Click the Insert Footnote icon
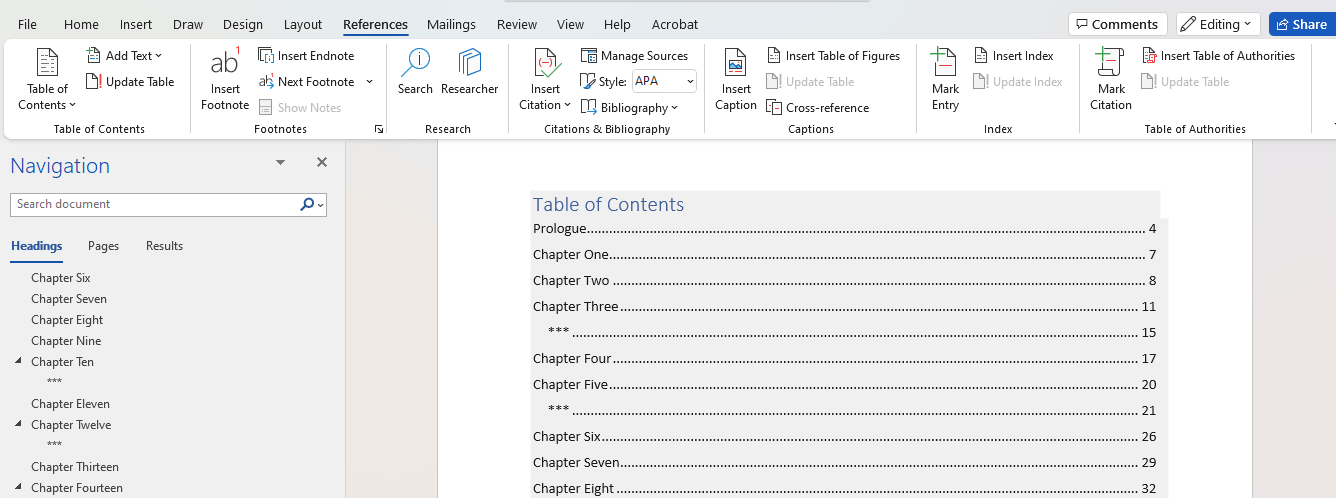The height and width of the screenshot is (498, 1336). click(x=225, y=65)
